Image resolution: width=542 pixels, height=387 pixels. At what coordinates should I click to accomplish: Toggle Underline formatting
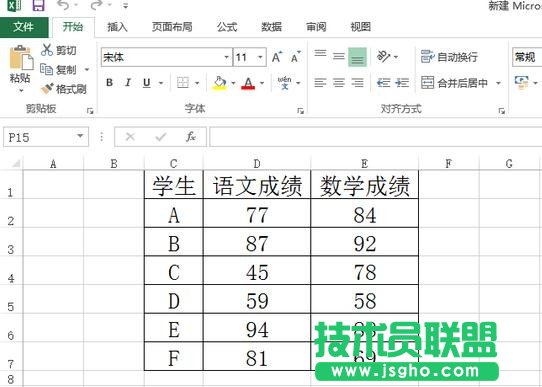pos(147,83)
